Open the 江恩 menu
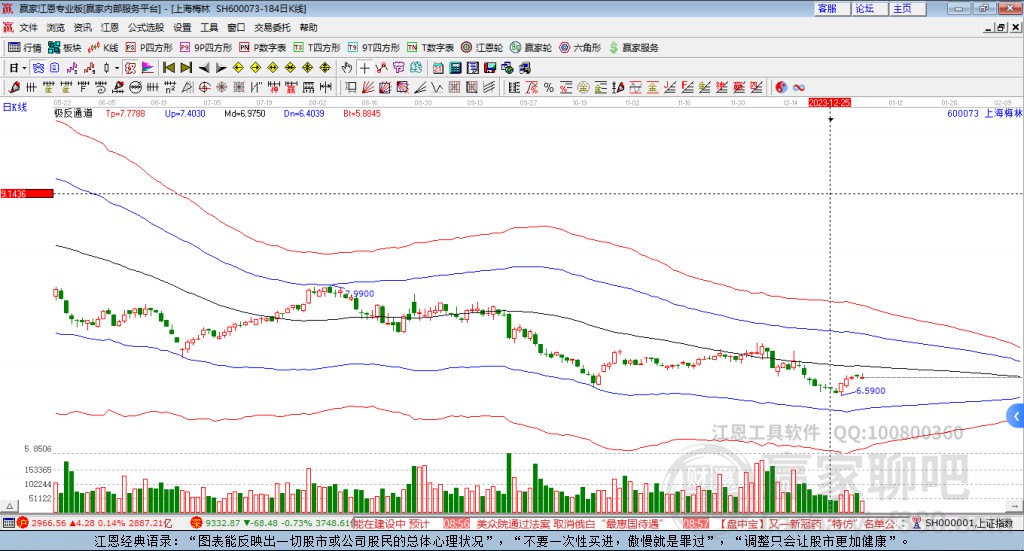The width and height of the screenshot is (1024, 551). click(110, 27)
